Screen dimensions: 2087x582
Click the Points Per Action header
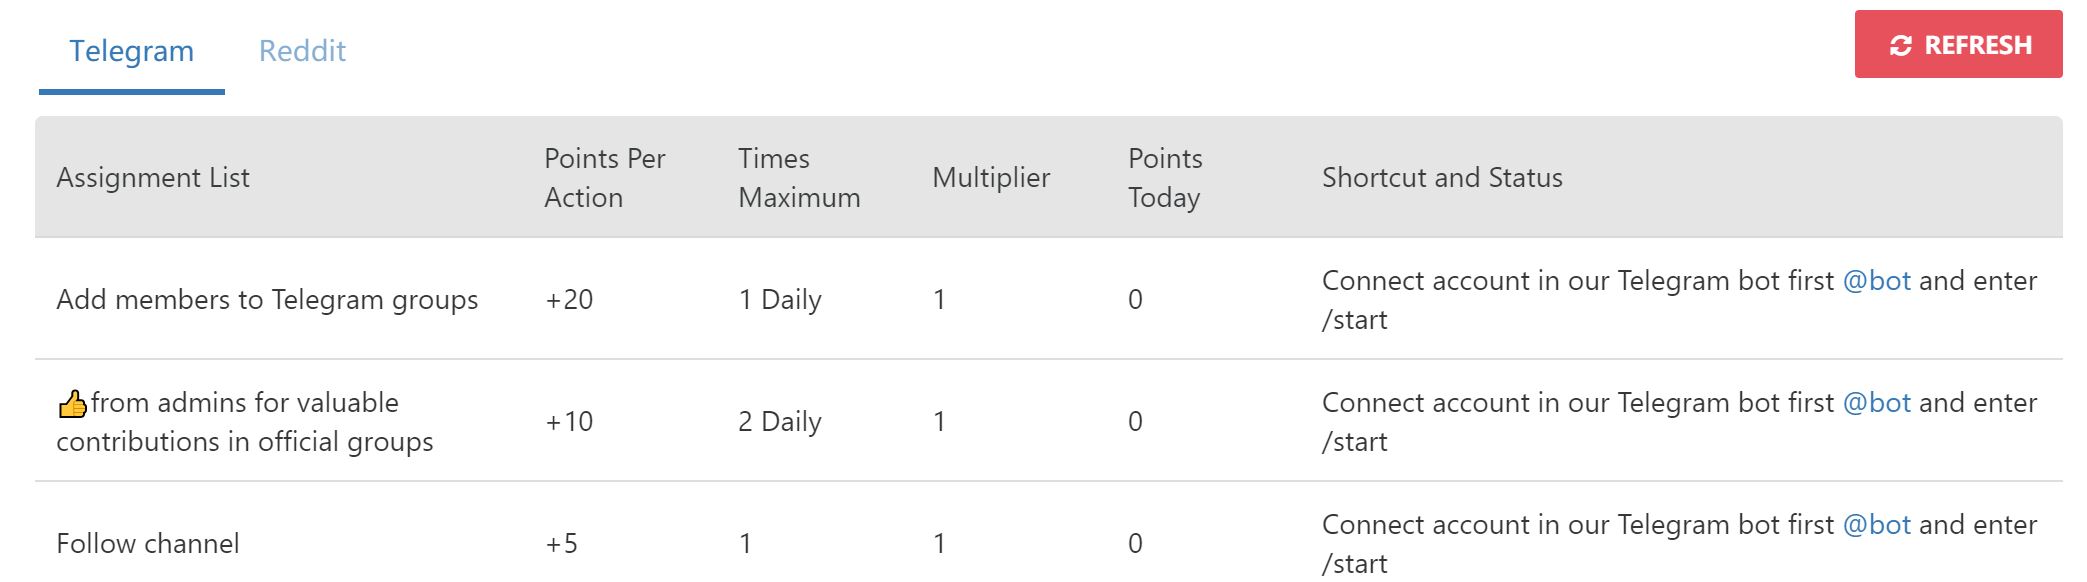point(605,178)
